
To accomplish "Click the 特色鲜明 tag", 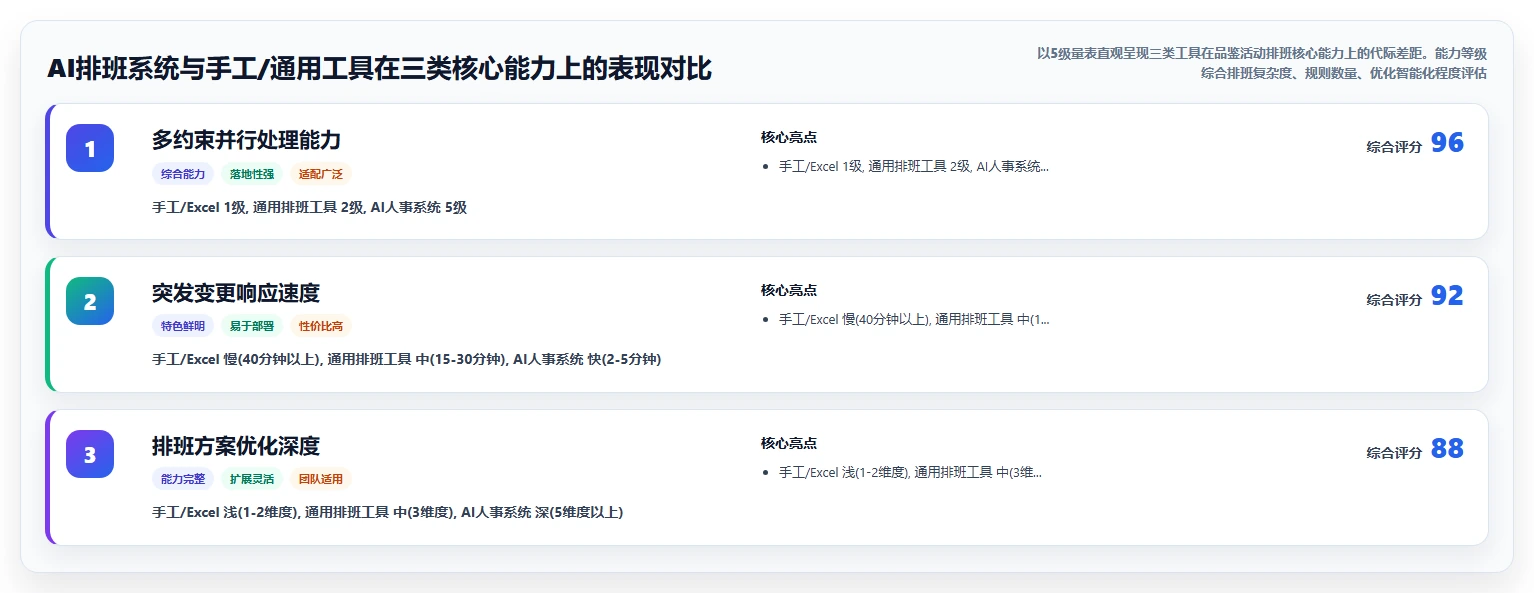I will point(183,326).
